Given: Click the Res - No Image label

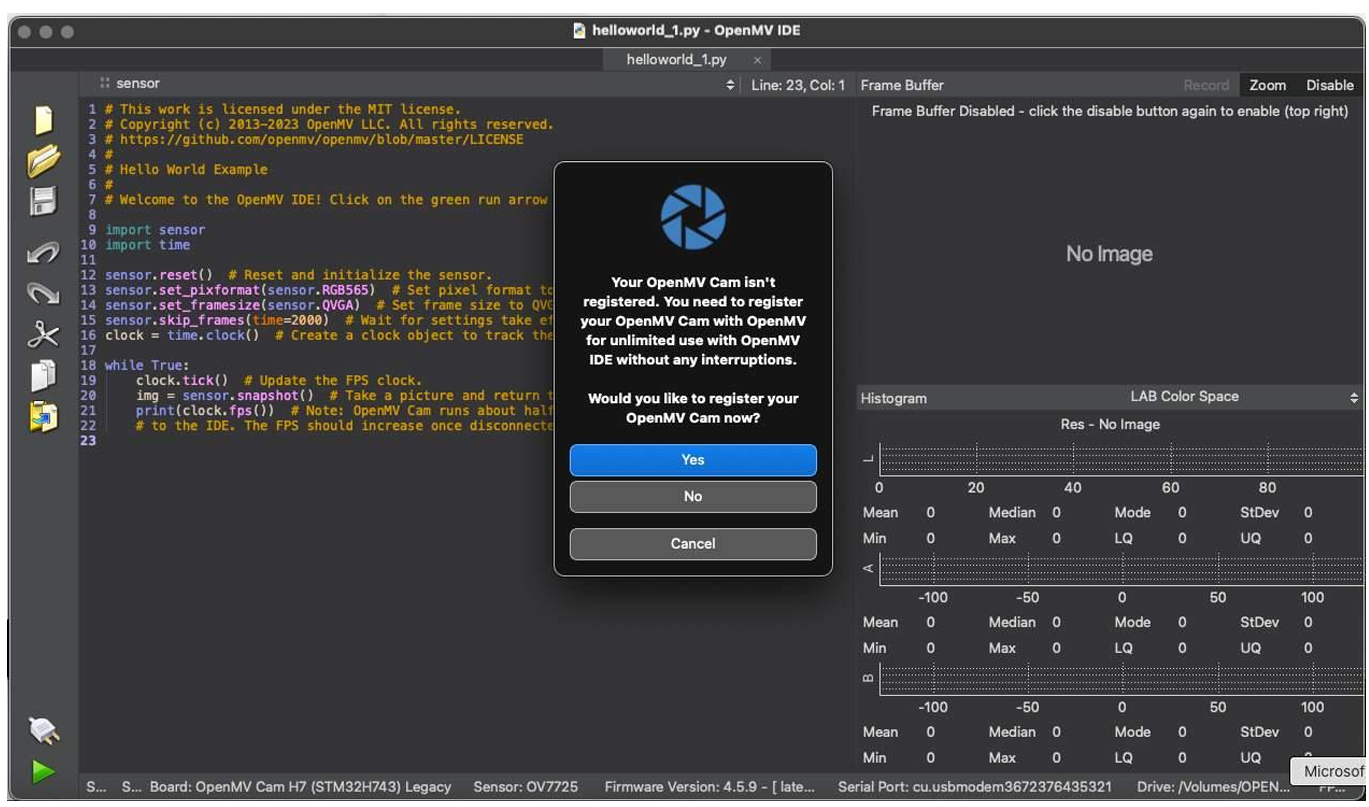Looking at the screenshot, I should [1110, 424].
